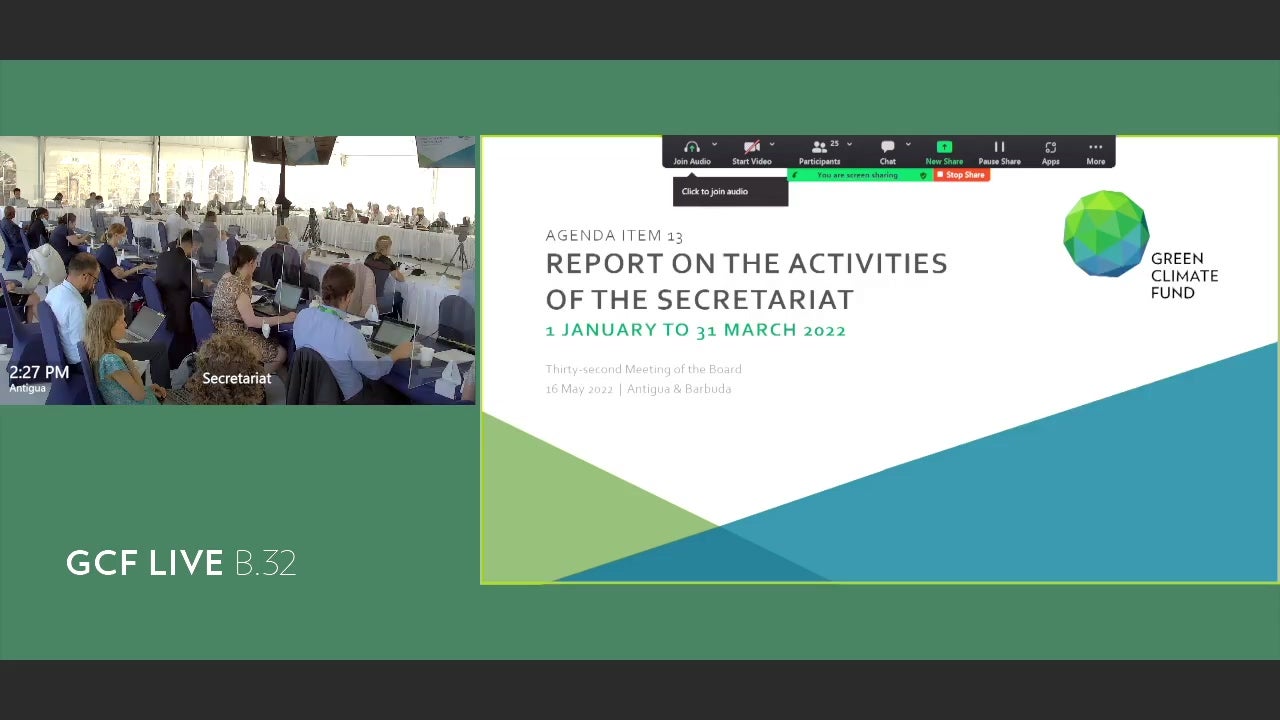
Task: Click the green New Share icon
Action: tap(944, 147)
